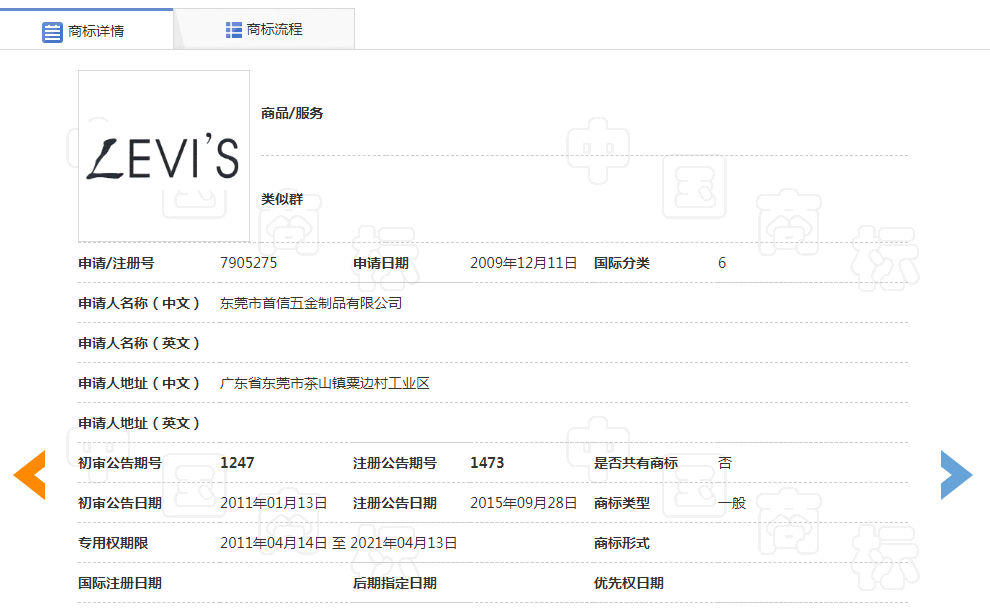Click the 商标类型 value 一般

click(732, 503)
